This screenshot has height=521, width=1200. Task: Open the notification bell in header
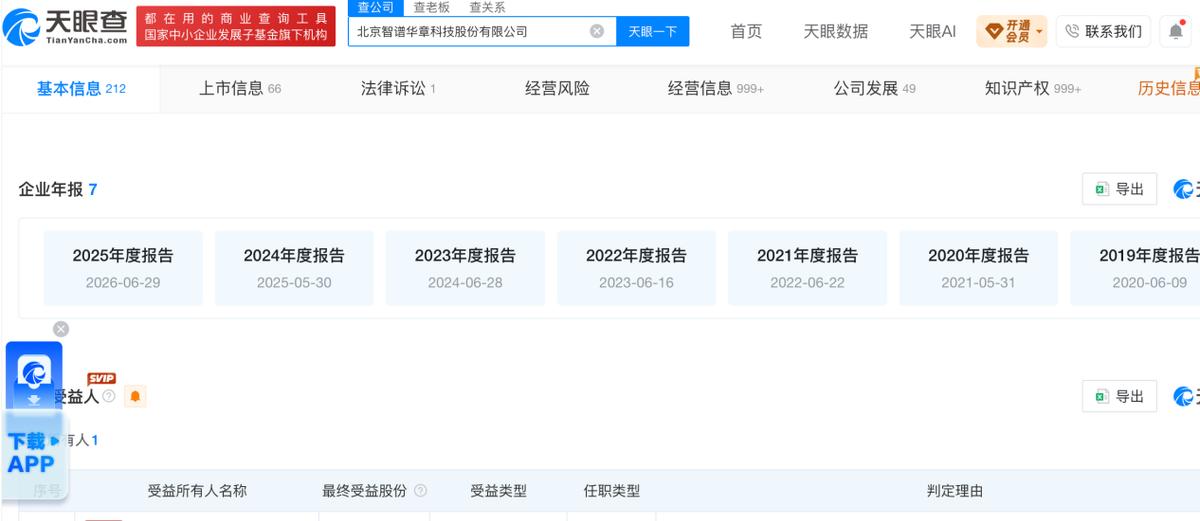pyautogui.click(x=1176, y=31)
